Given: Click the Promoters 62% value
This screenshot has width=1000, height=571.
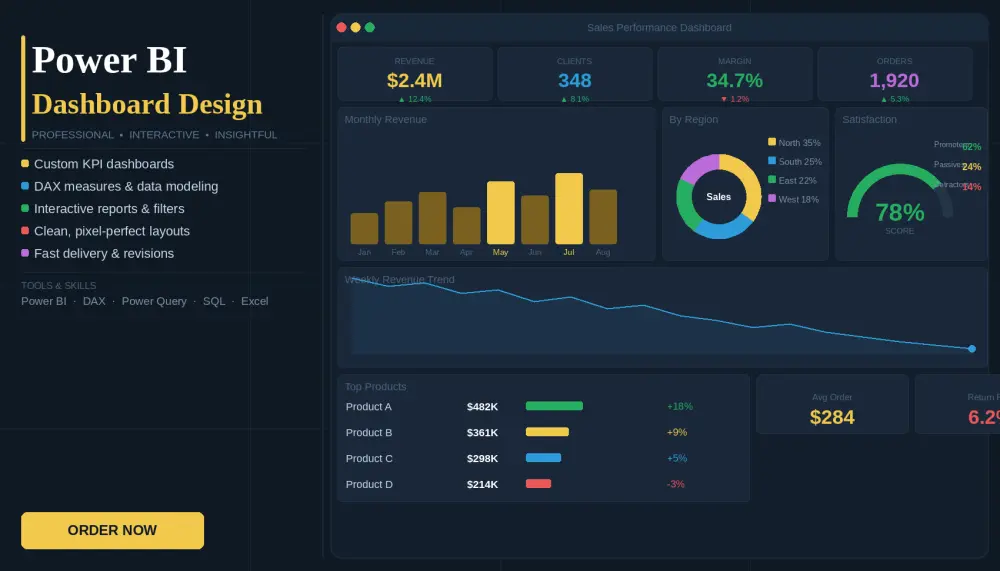Looking at the screenshot, I should (x=971, y=147).
